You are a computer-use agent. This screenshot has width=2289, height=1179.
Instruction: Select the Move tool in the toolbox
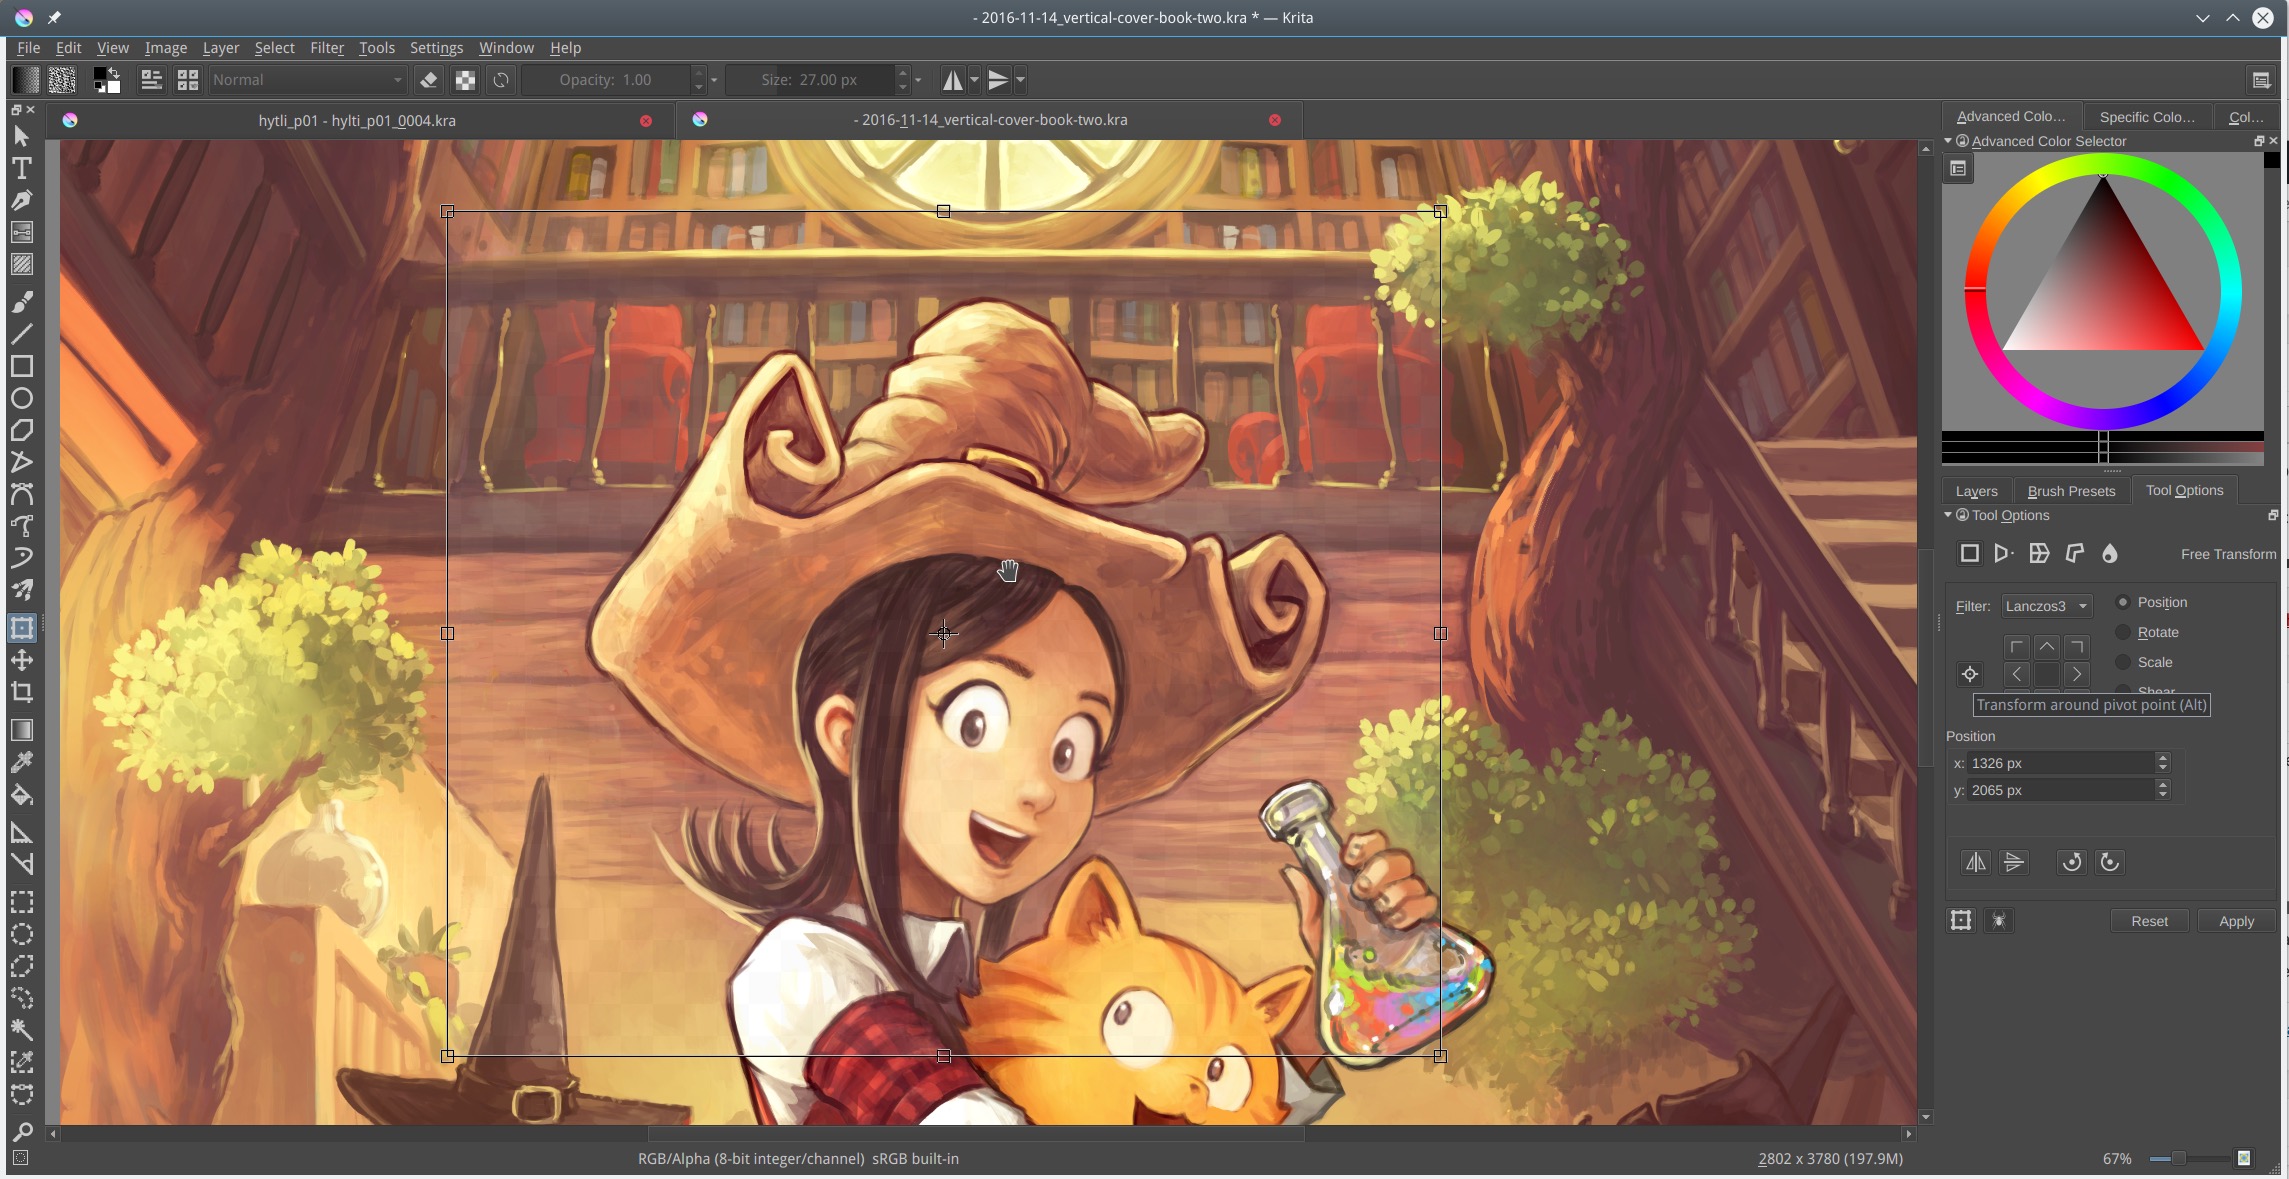click(21, 660)
